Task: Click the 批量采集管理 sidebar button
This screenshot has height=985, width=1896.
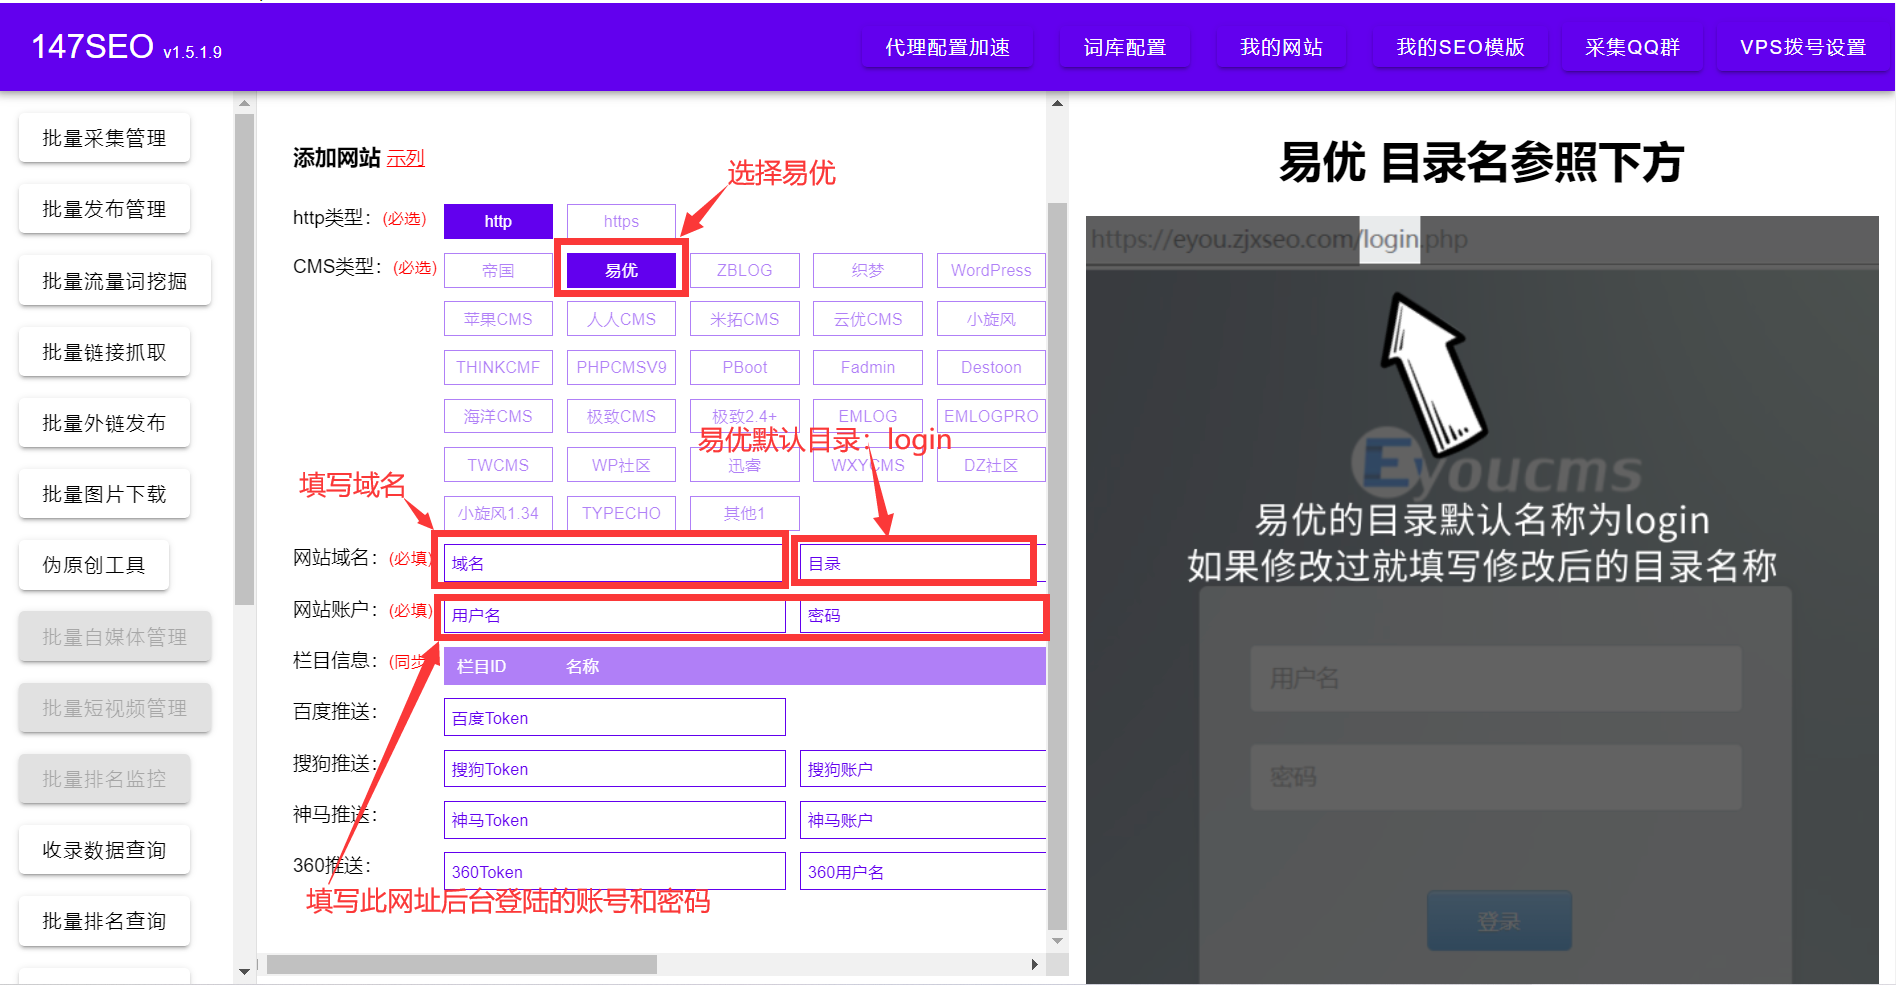Action: [104, 138]
